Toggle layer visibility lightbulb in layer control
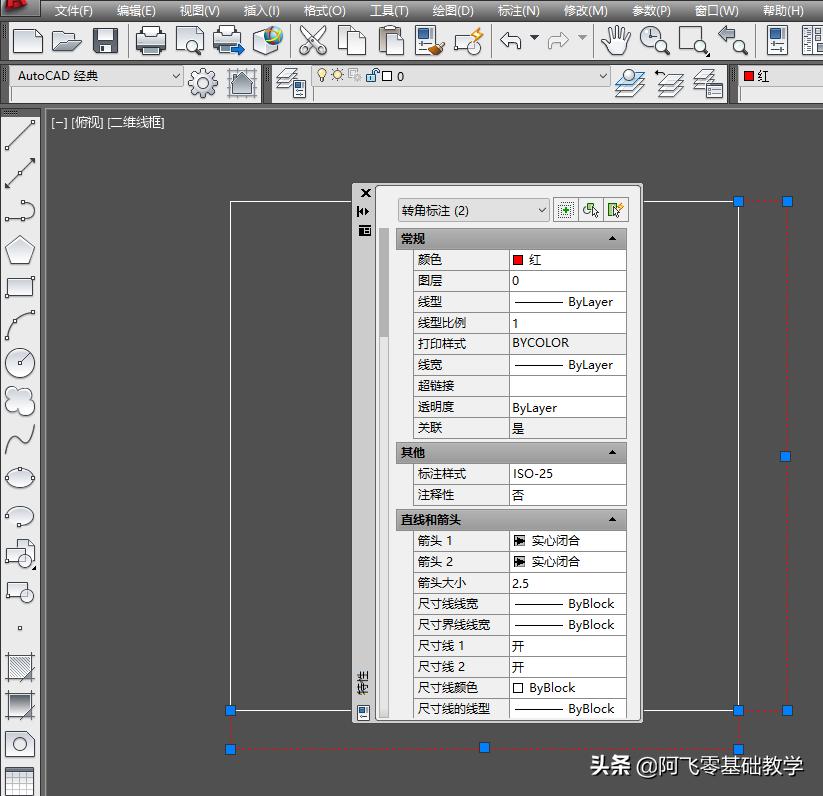 click(x=321, y=75)
